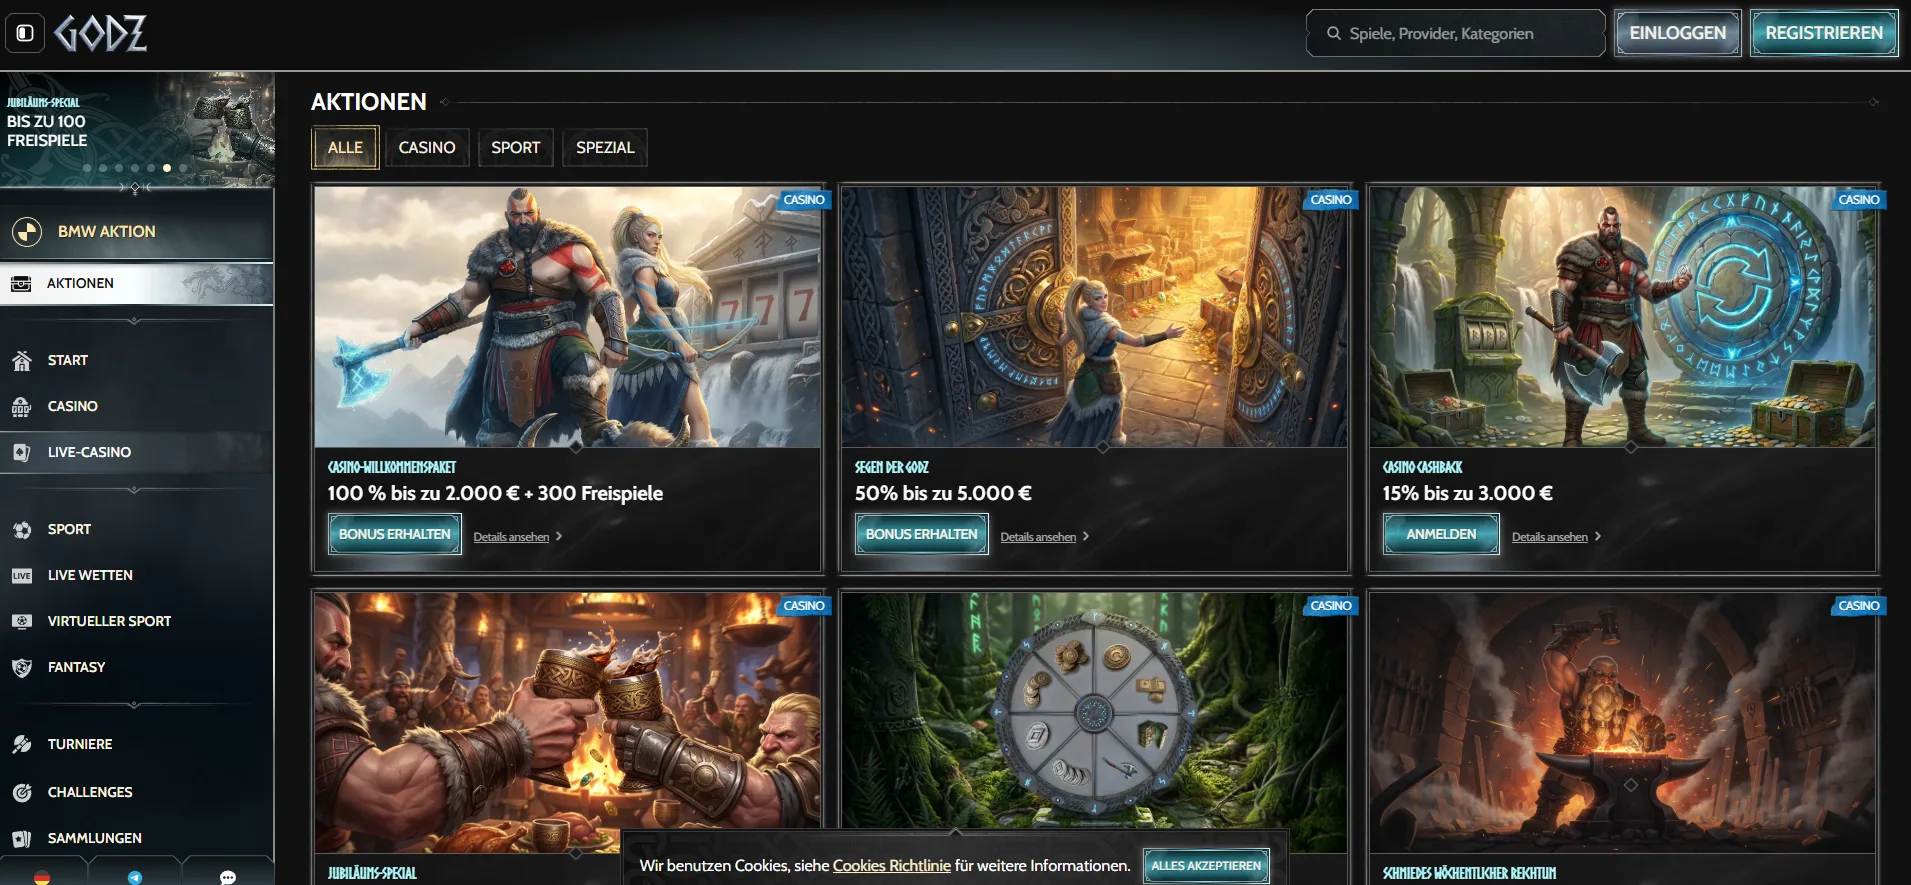Open the Jubiläums-Special banner in the sidebar
Viewport: 1911px width, 885px height.
(137, 129)
